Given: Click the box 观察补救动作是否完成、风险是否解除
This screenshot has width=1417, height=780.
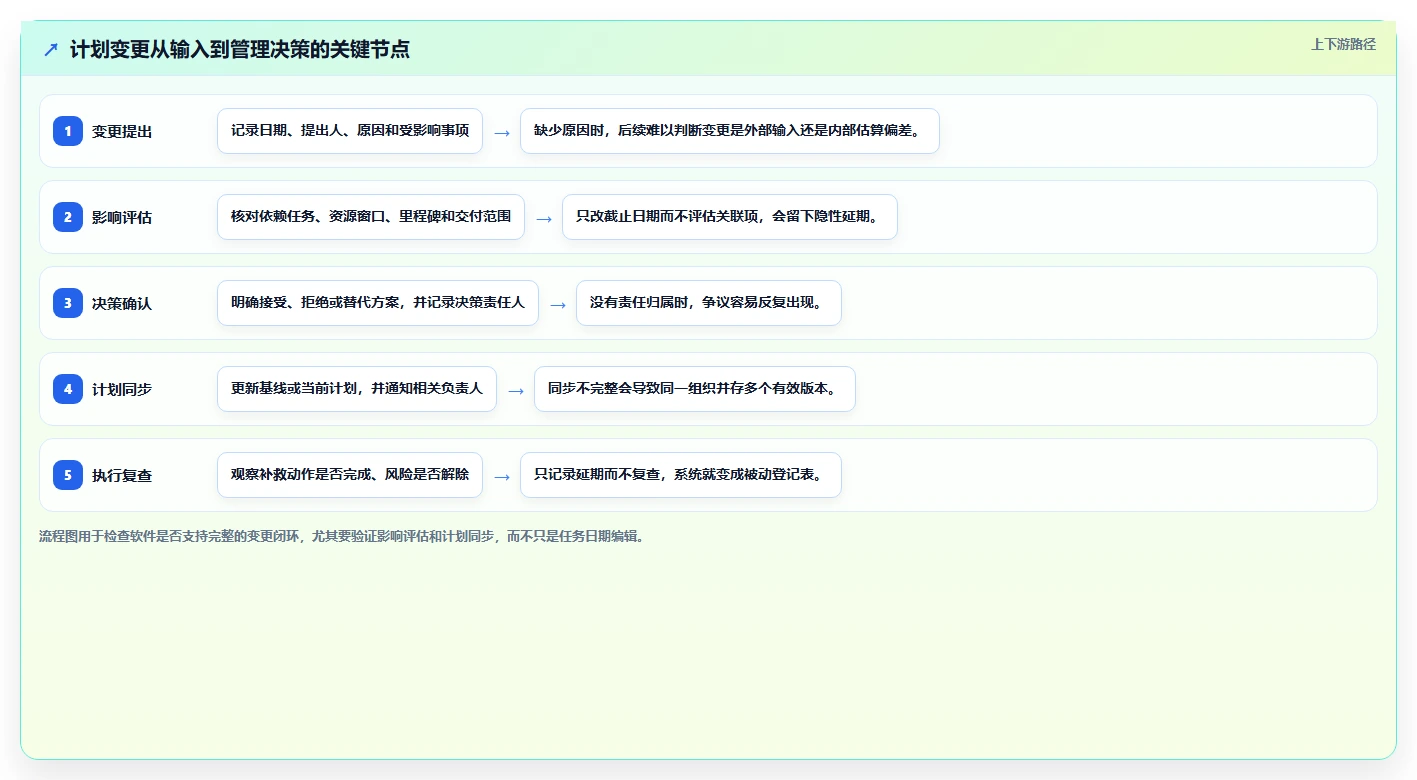Looking at the screenshot, I should (350, 475).
